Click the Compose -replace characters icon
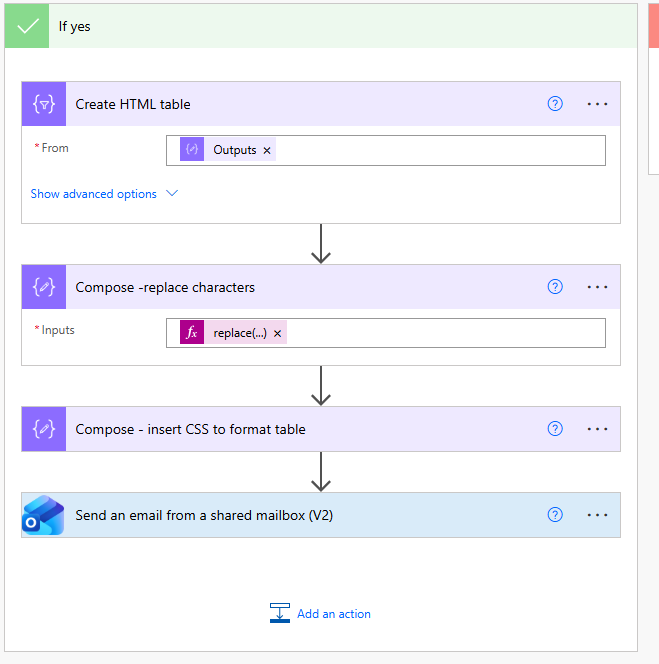 pos(44,287)
